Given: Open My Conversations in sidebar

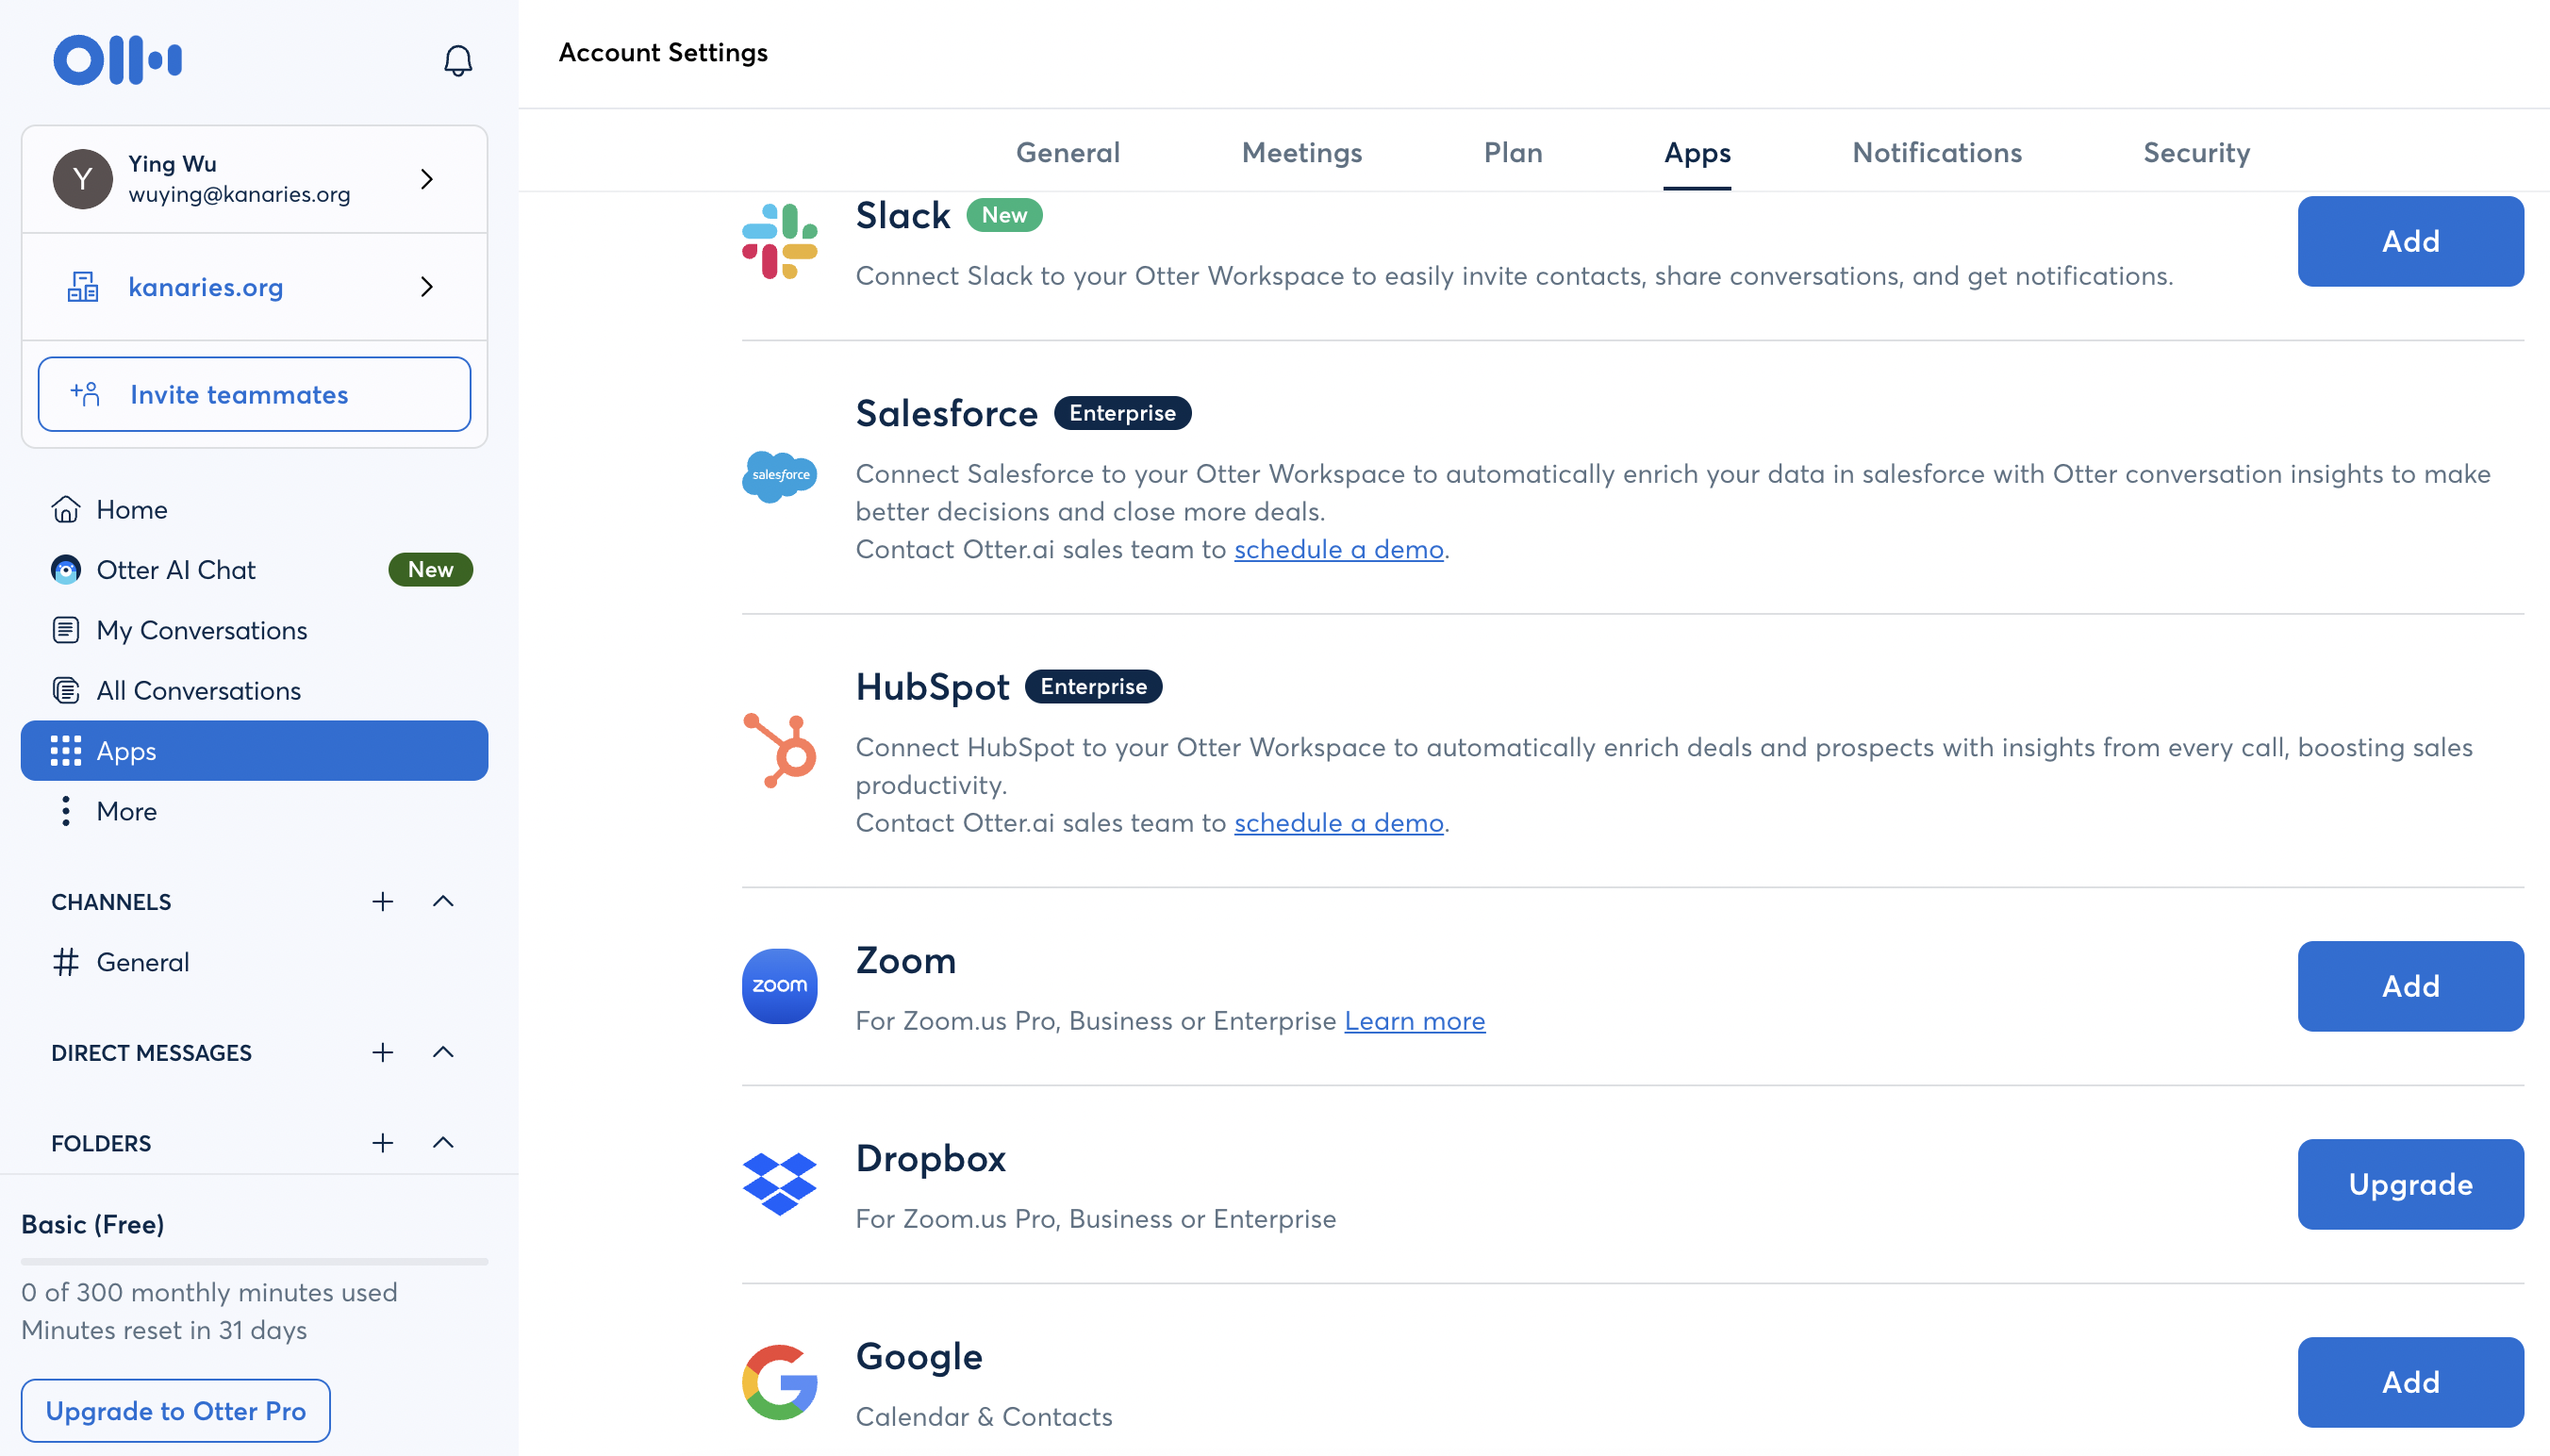Looking at the screenshot, I should coord(201,631).
